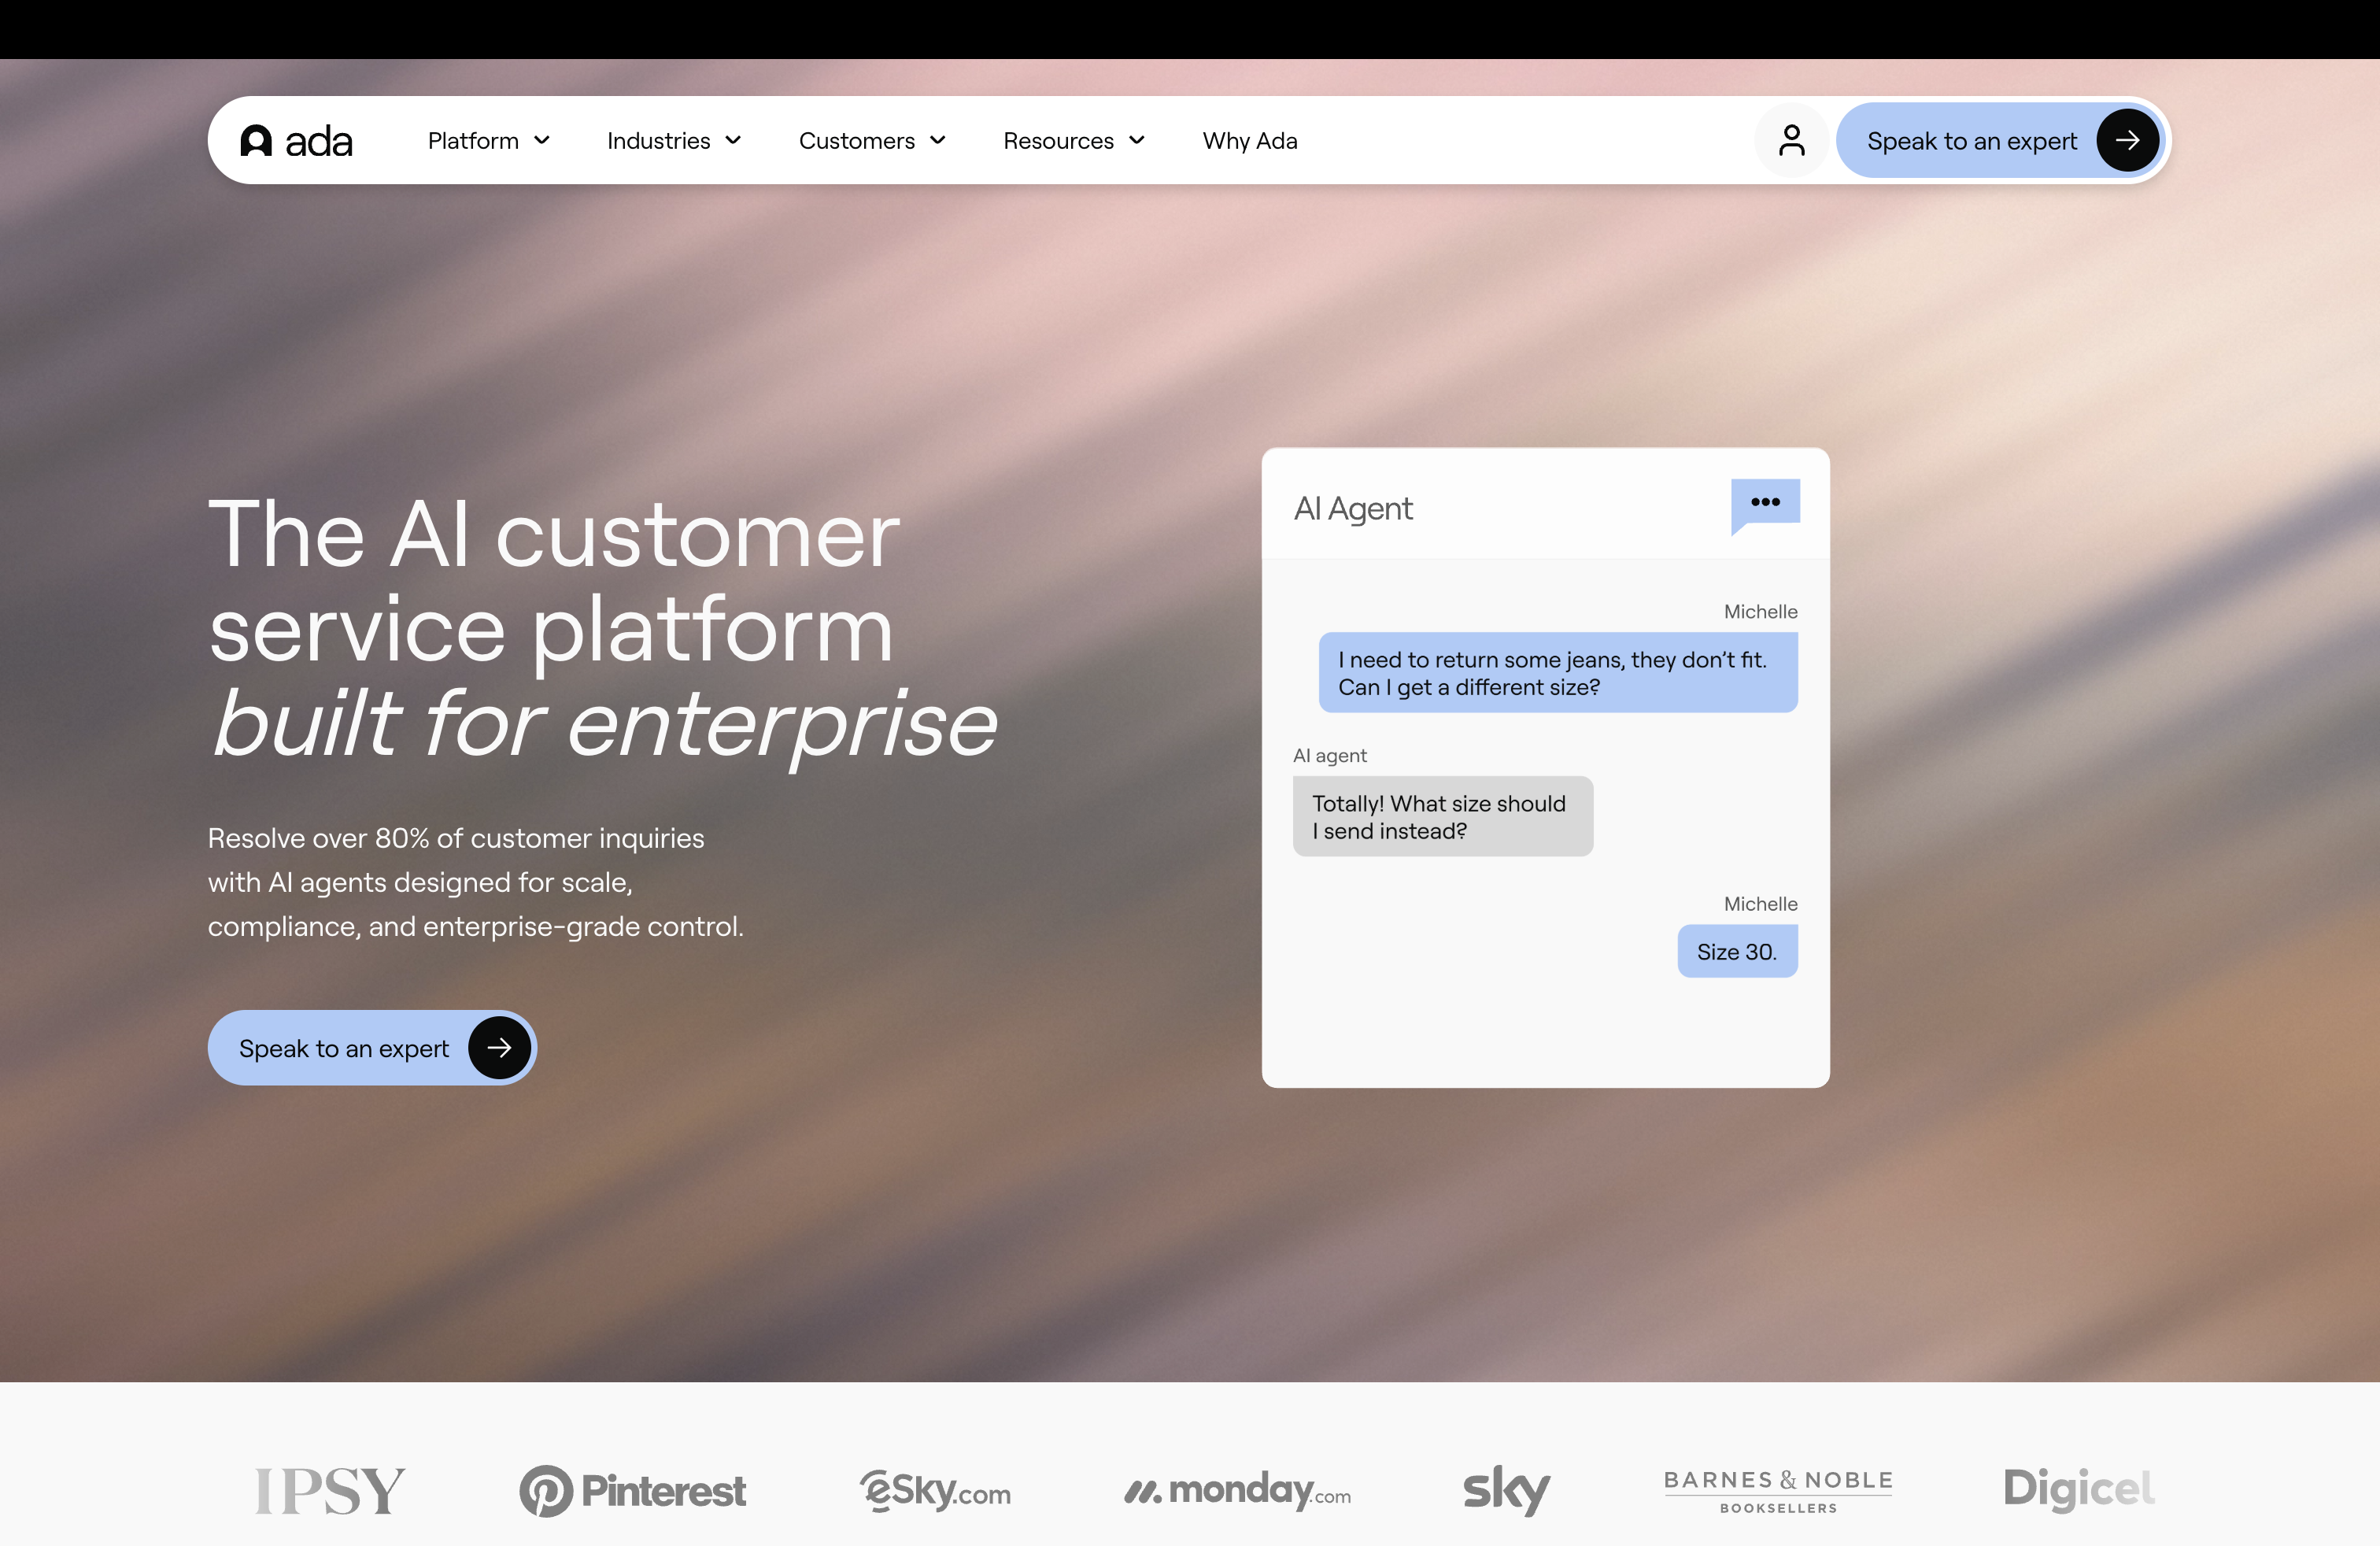Expand the Customers menu chevron
The height and width of the screenshot is (1546, 2380).
[x=938, y=141]
